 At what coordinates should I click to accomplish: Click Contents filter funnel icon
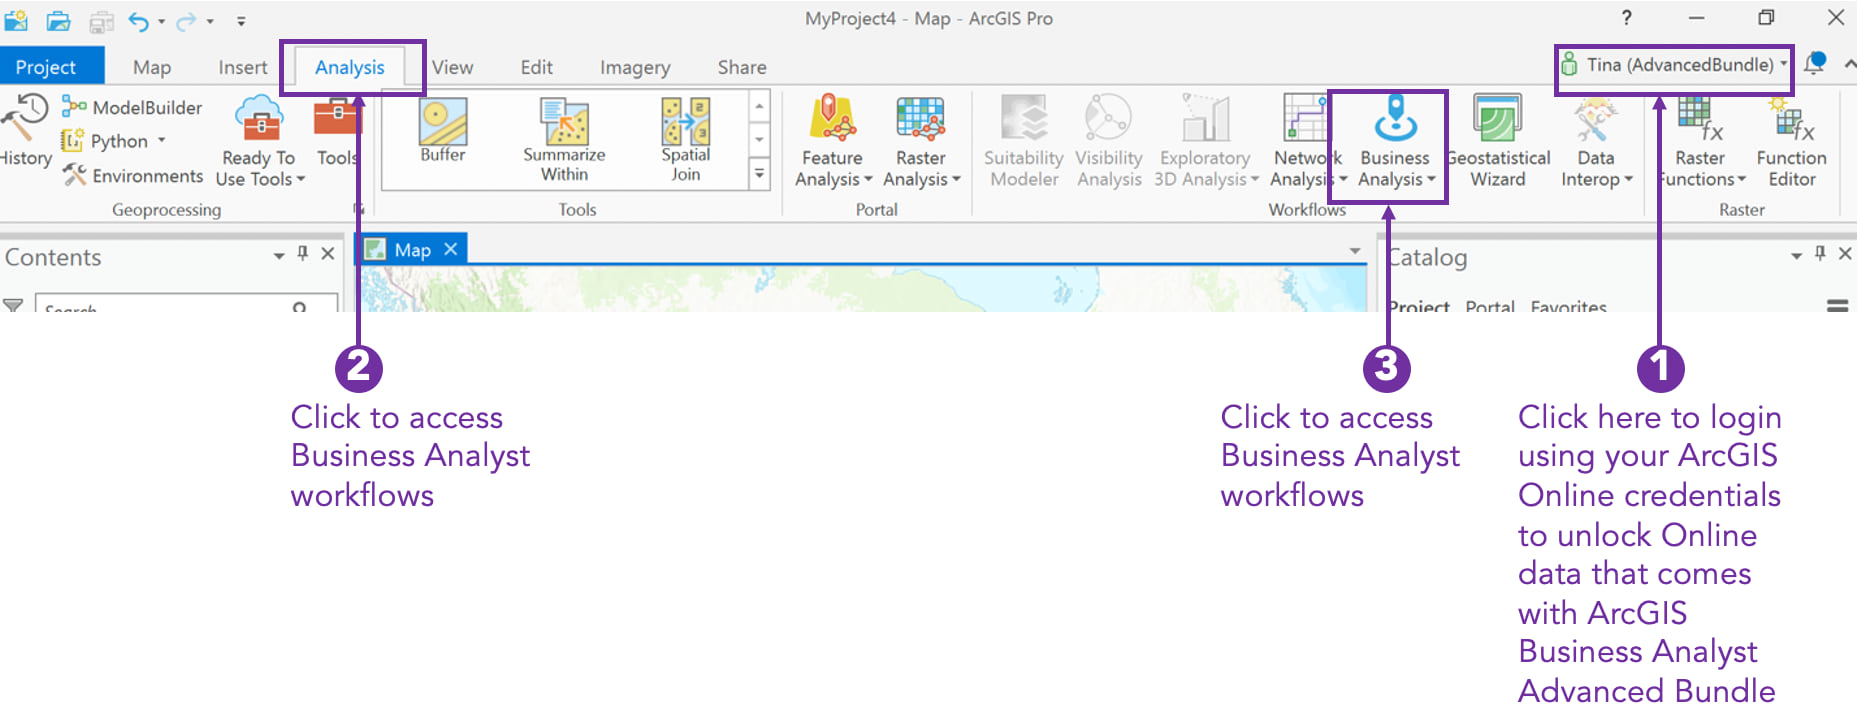click(x=13, y=305)
